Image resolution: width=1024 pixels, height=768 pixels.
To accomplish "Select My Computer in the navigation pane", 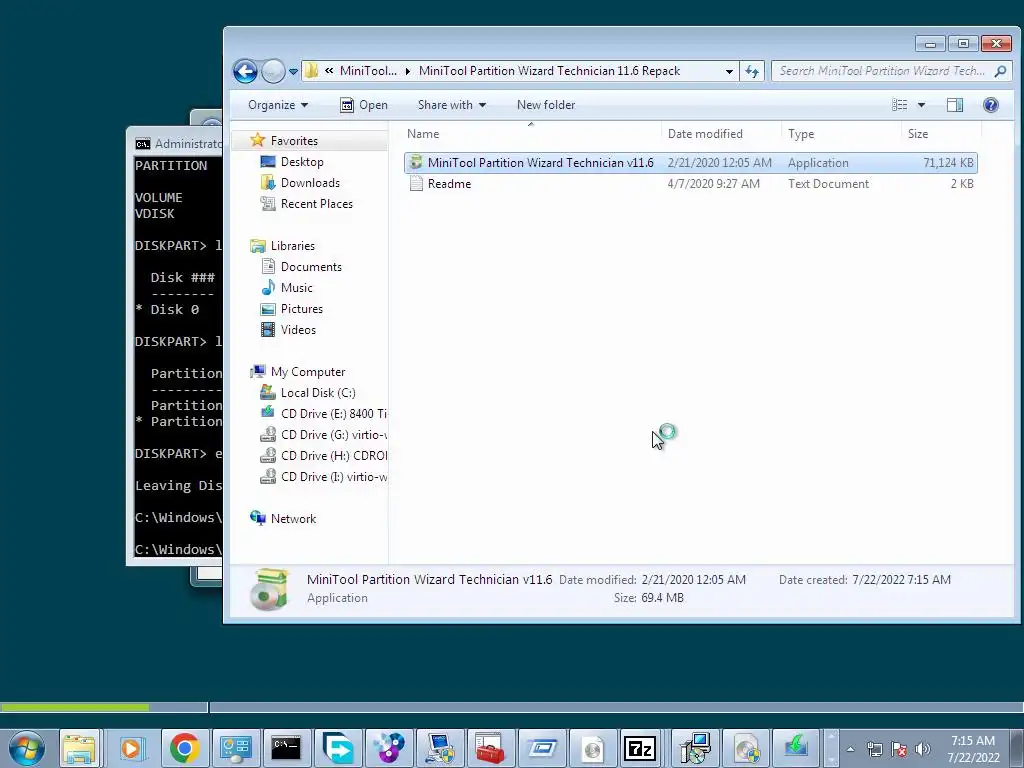I will tap(308, 372).
